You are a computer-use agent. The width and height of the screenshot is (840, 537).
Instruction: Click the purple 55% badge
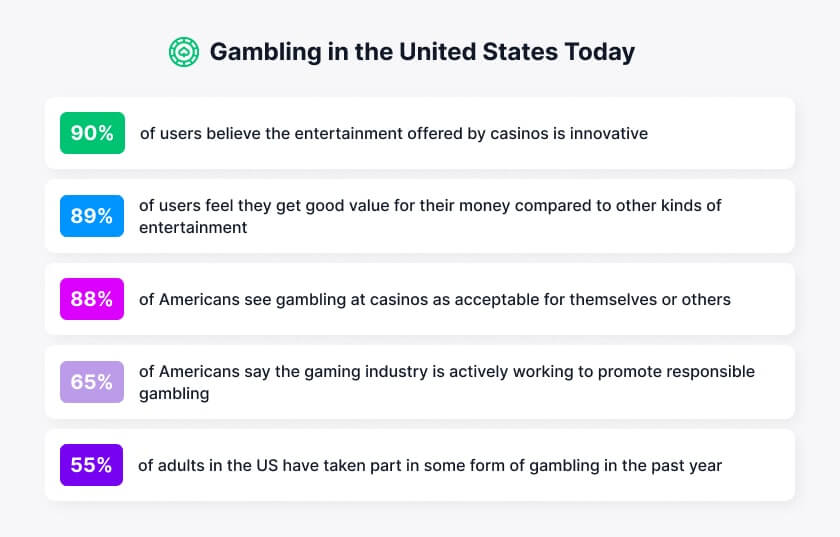(x=91, y=465)
